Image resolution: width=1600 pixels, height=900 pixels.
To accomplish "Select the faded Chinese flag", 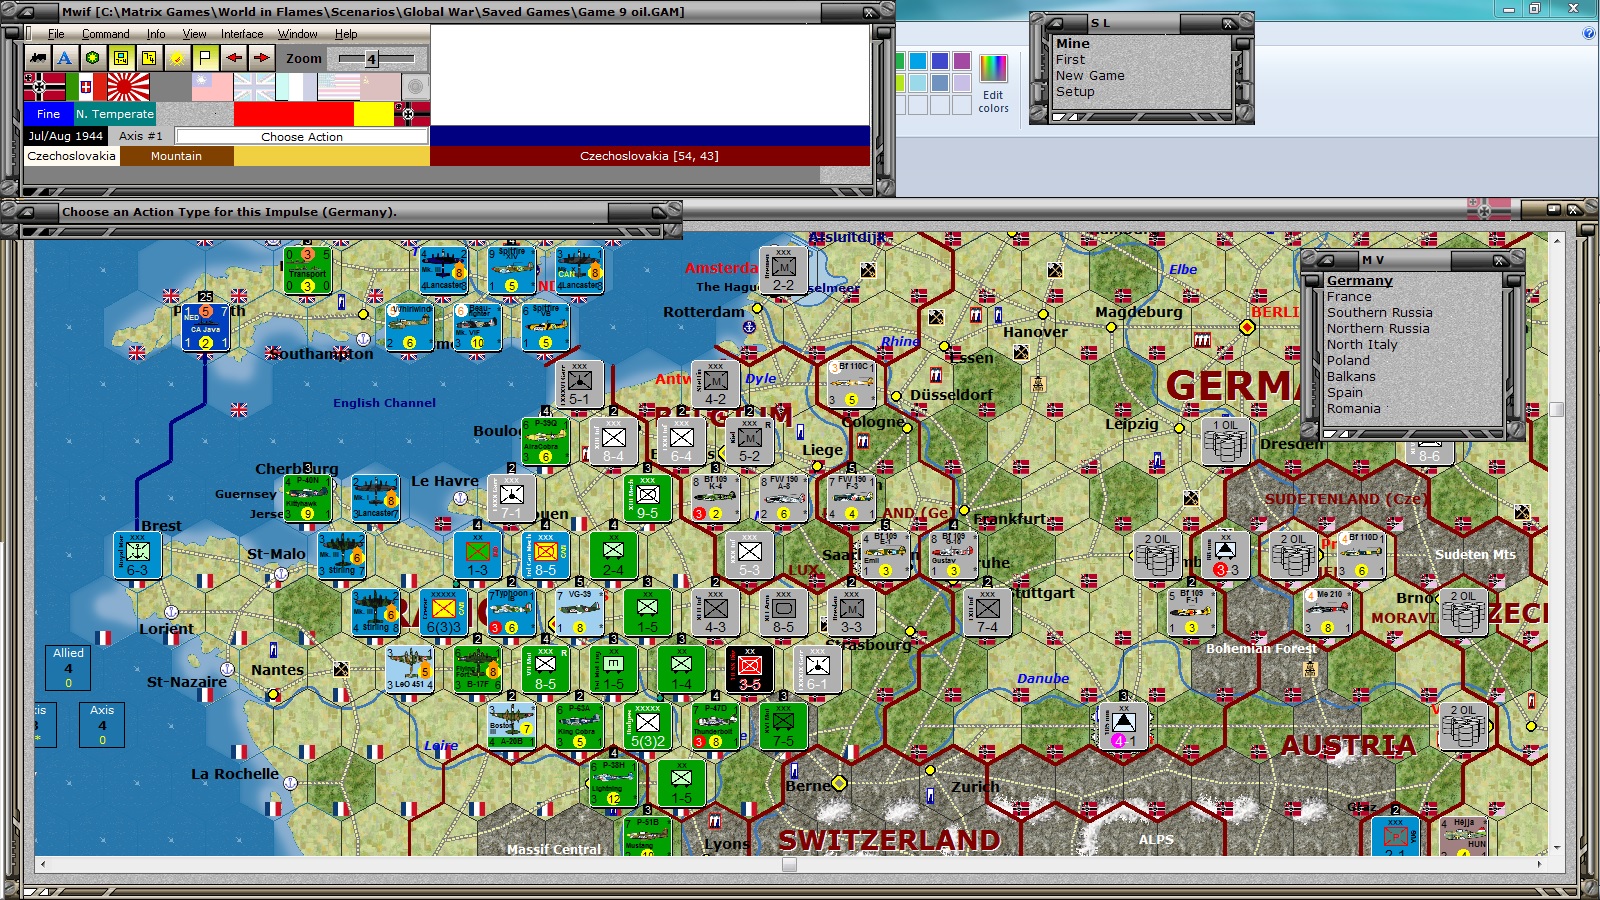I will point(212,87).
